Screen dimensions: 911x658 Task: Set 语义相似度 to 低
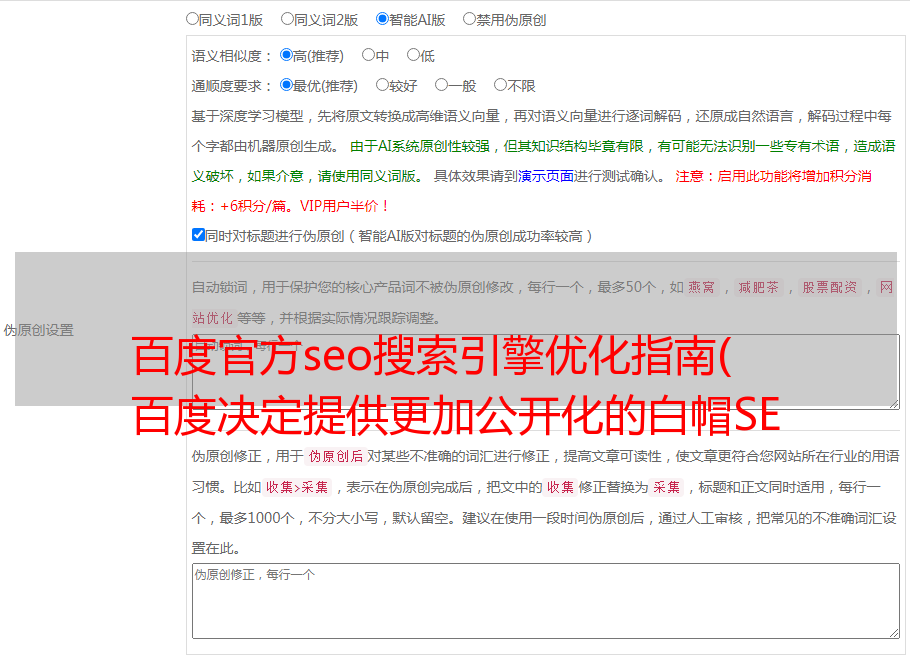(413, 55)
